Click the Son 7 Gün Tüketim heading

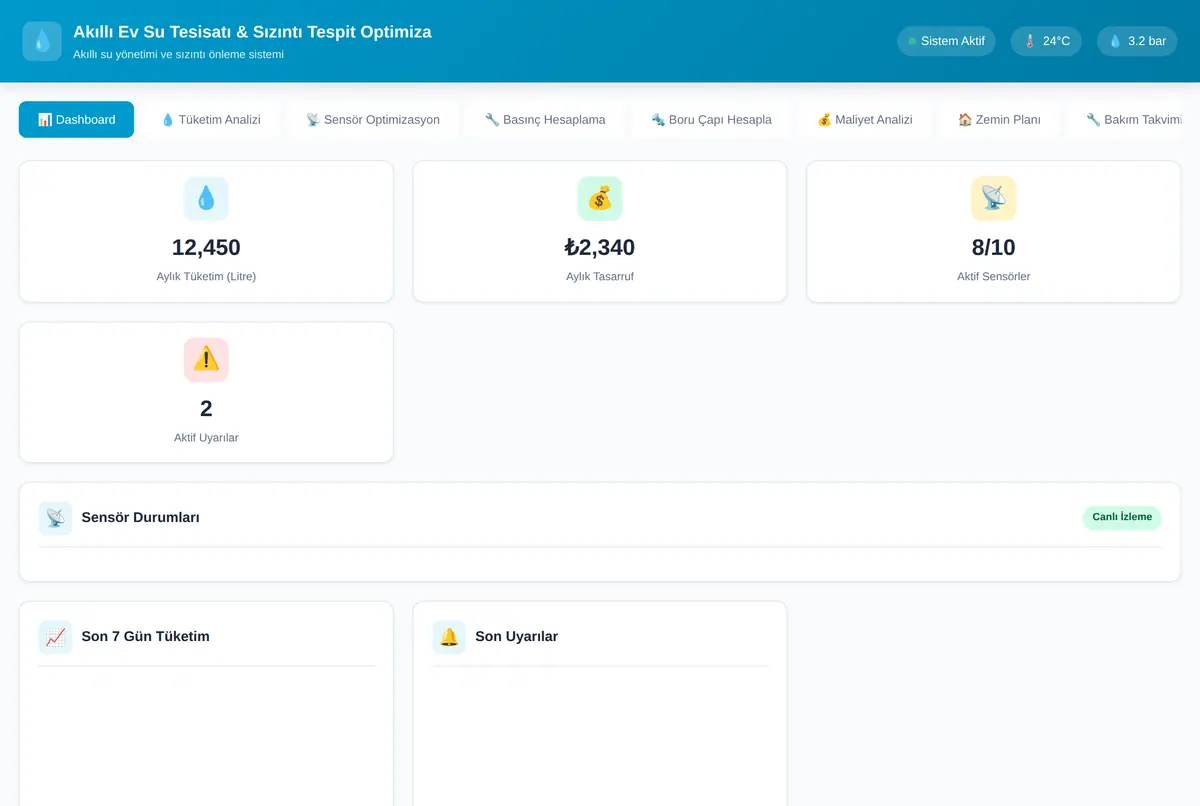(x=146, y=637)
